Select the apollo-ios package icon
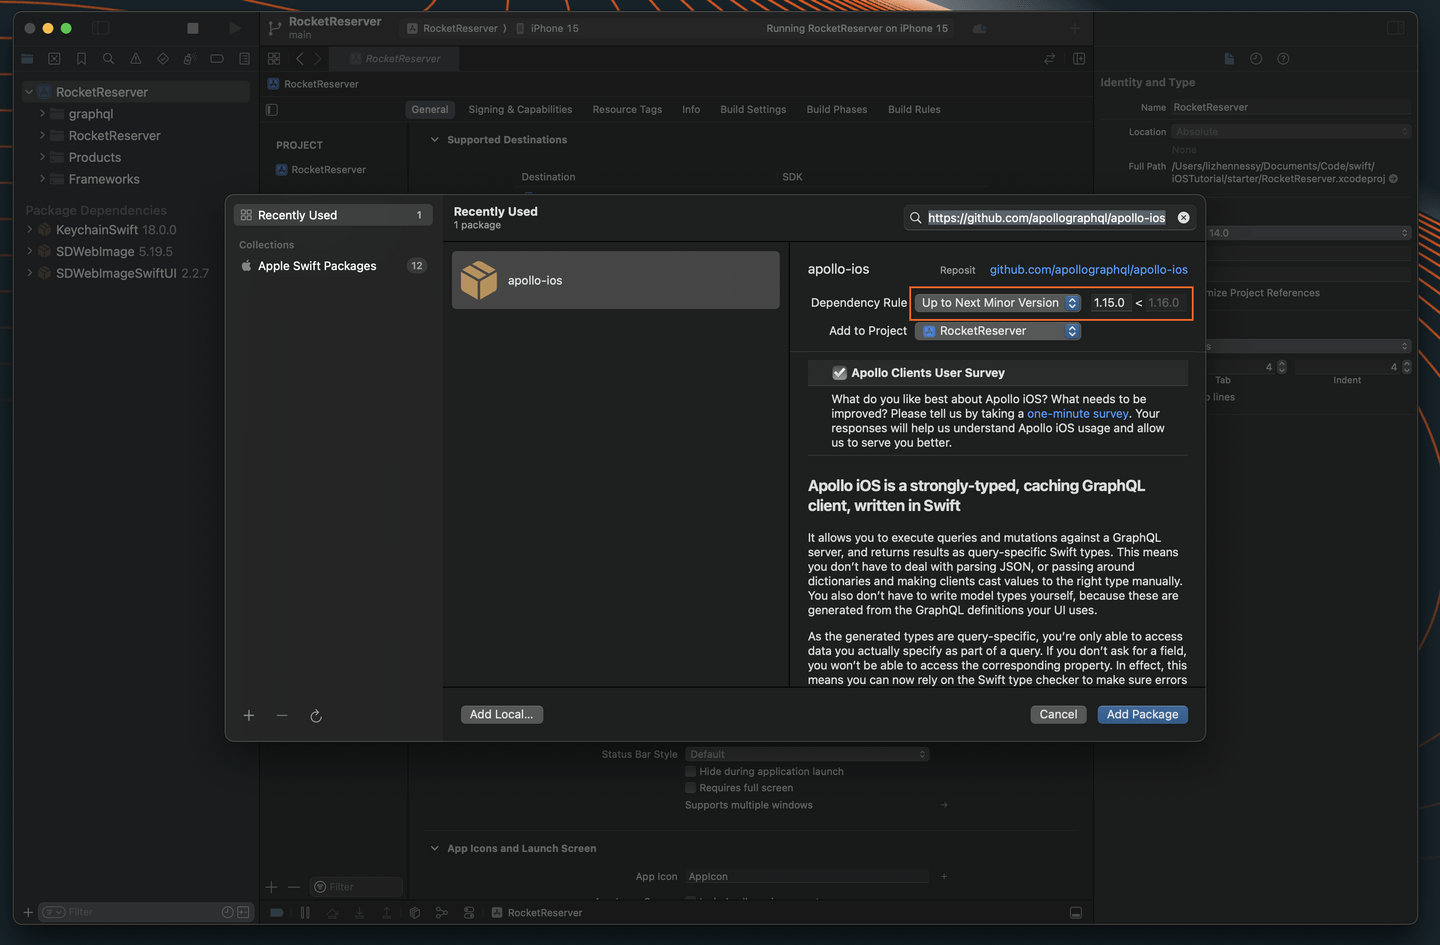Viewport: 1440px width, 945px height. pyautogui.click(x=479, y=281)
